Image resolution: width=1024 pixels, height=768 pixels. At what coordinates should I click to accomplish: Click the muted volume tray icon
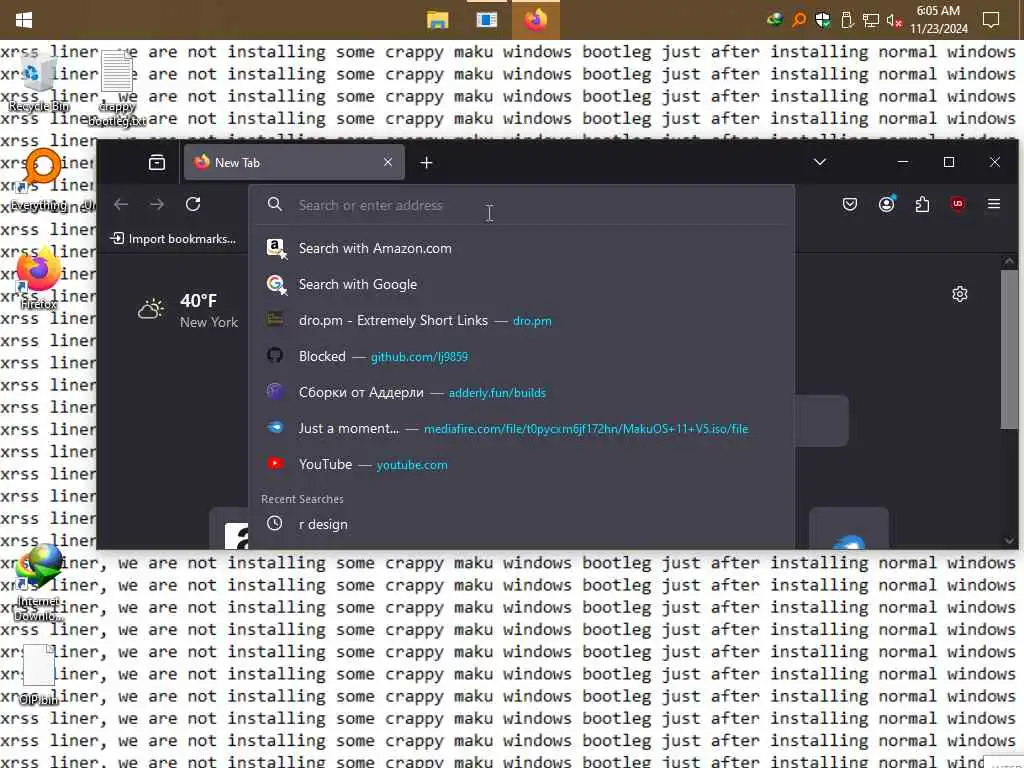pos(894,20)
